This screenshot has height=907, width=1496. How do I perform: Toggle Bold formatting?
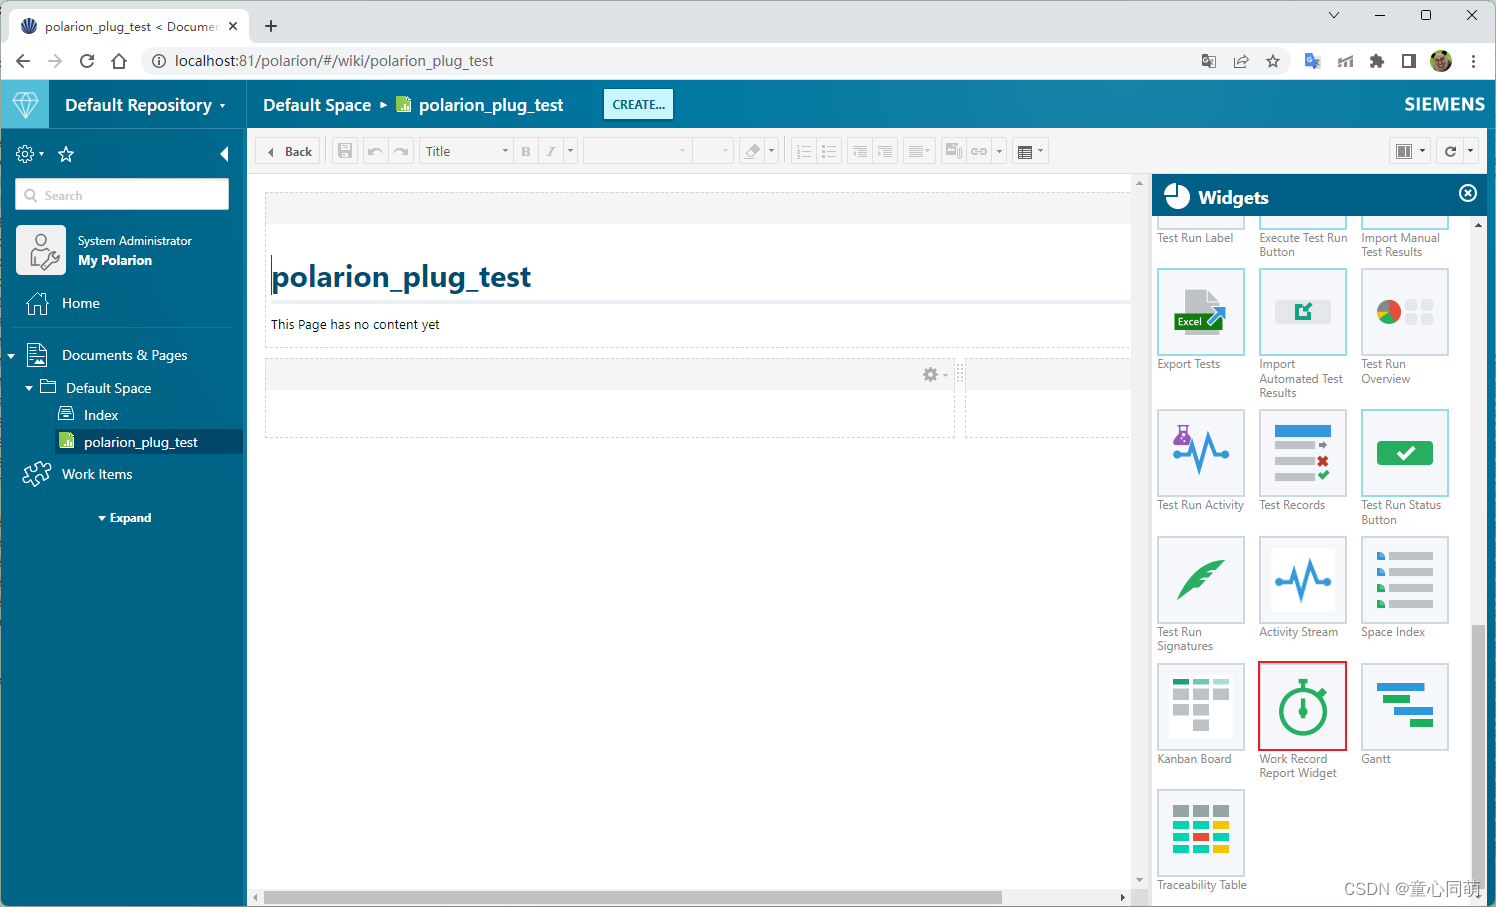point(526,152)
